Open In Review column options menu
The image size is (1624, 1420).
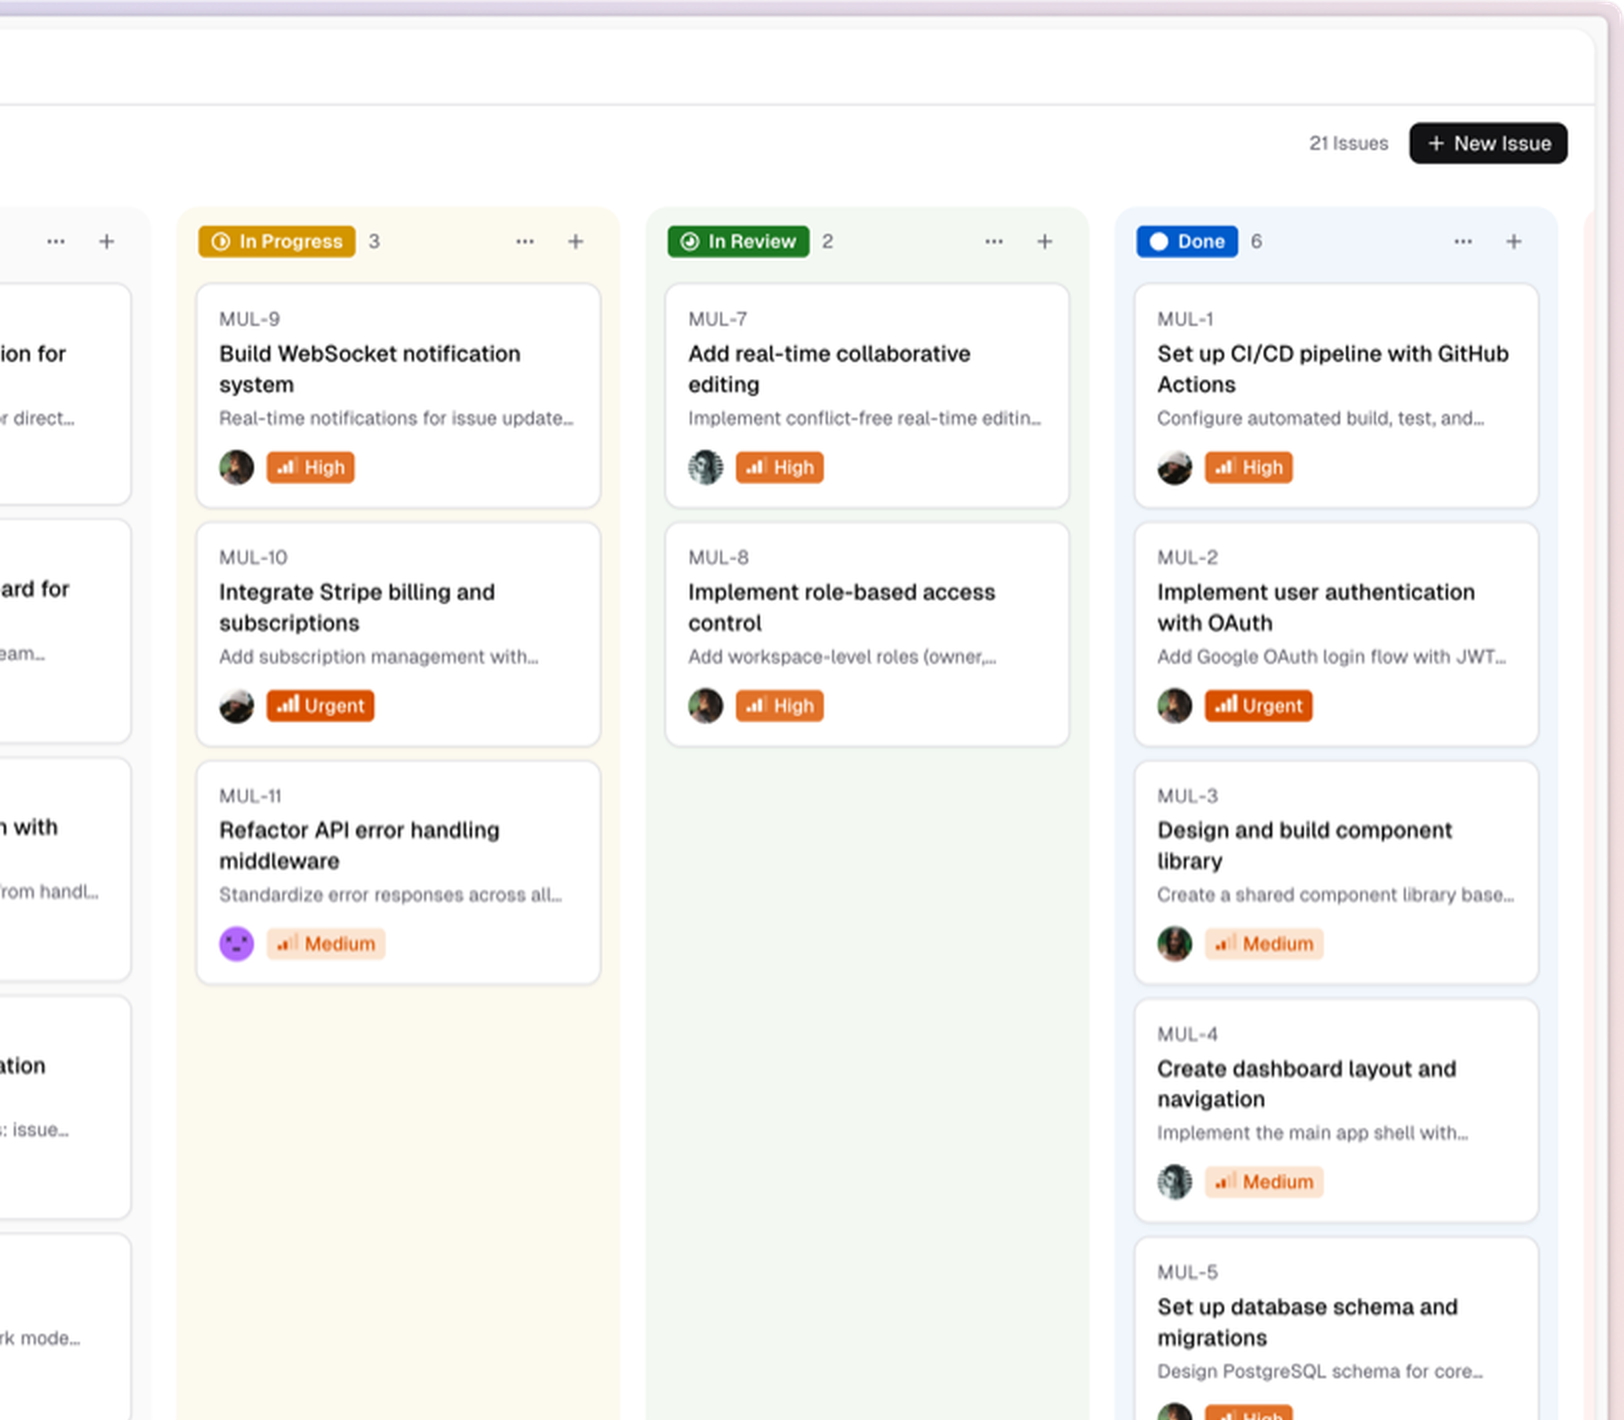point(993,242)
